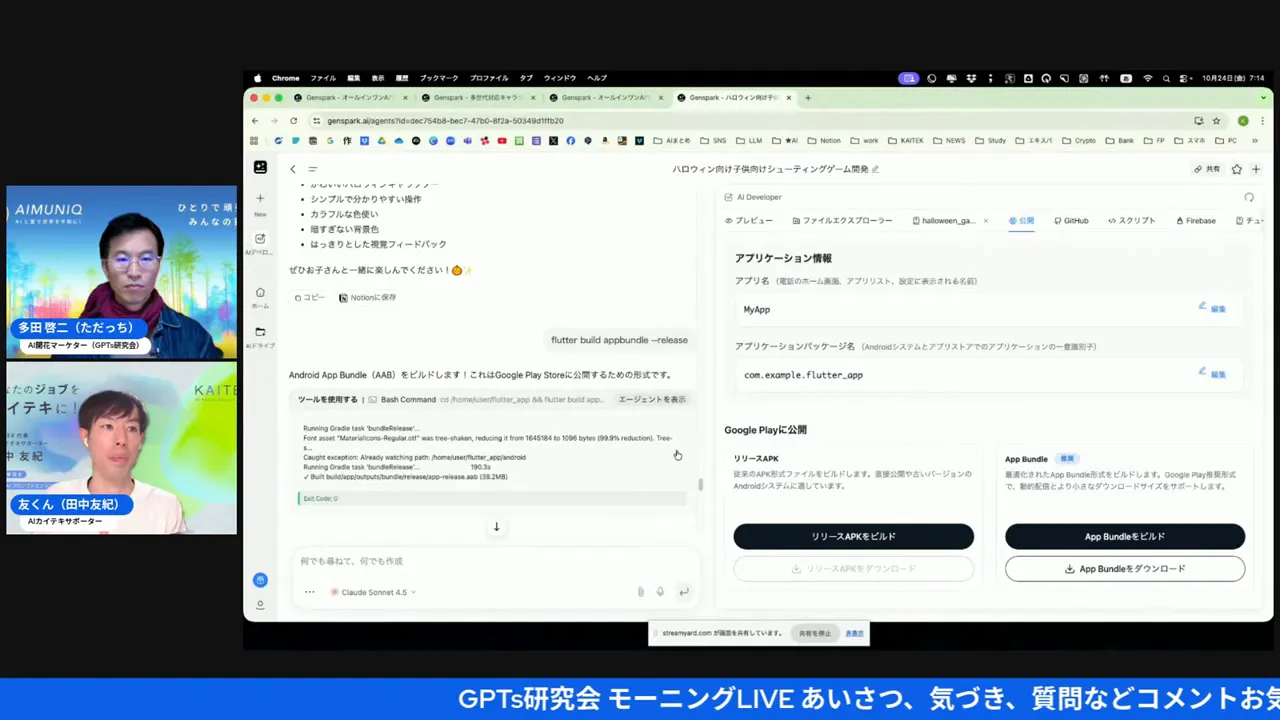1280x720 pixels.
Task: Switch to the プレビュー tab
Action: point(749,221)
